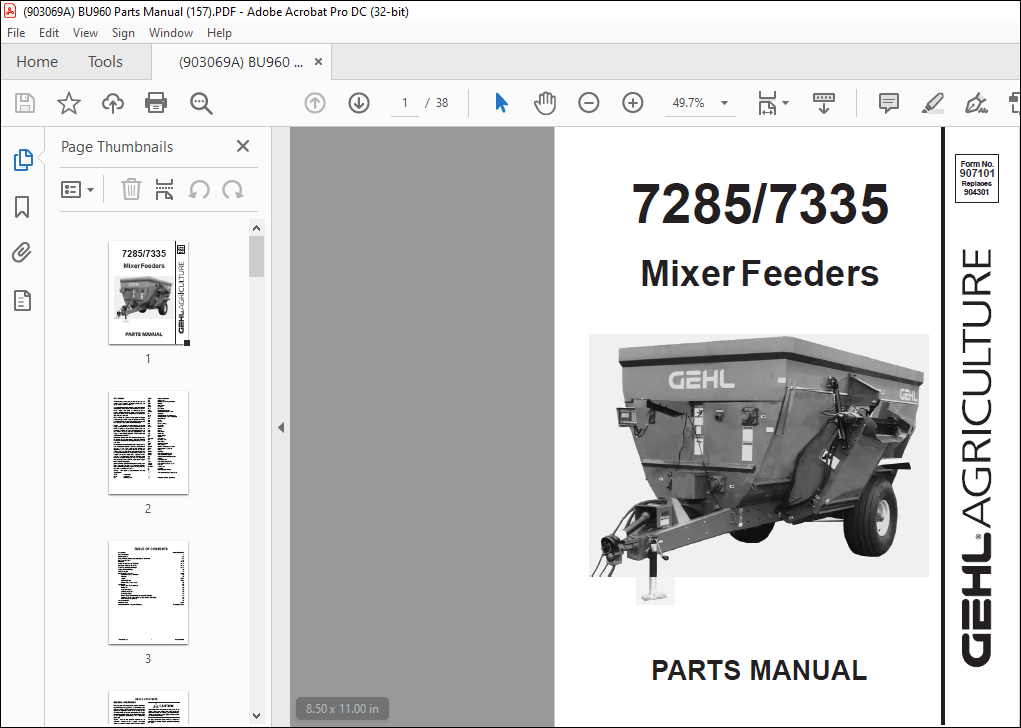Open the View menu
This screenshot has width=1021, height=728.
pos(85,33)
